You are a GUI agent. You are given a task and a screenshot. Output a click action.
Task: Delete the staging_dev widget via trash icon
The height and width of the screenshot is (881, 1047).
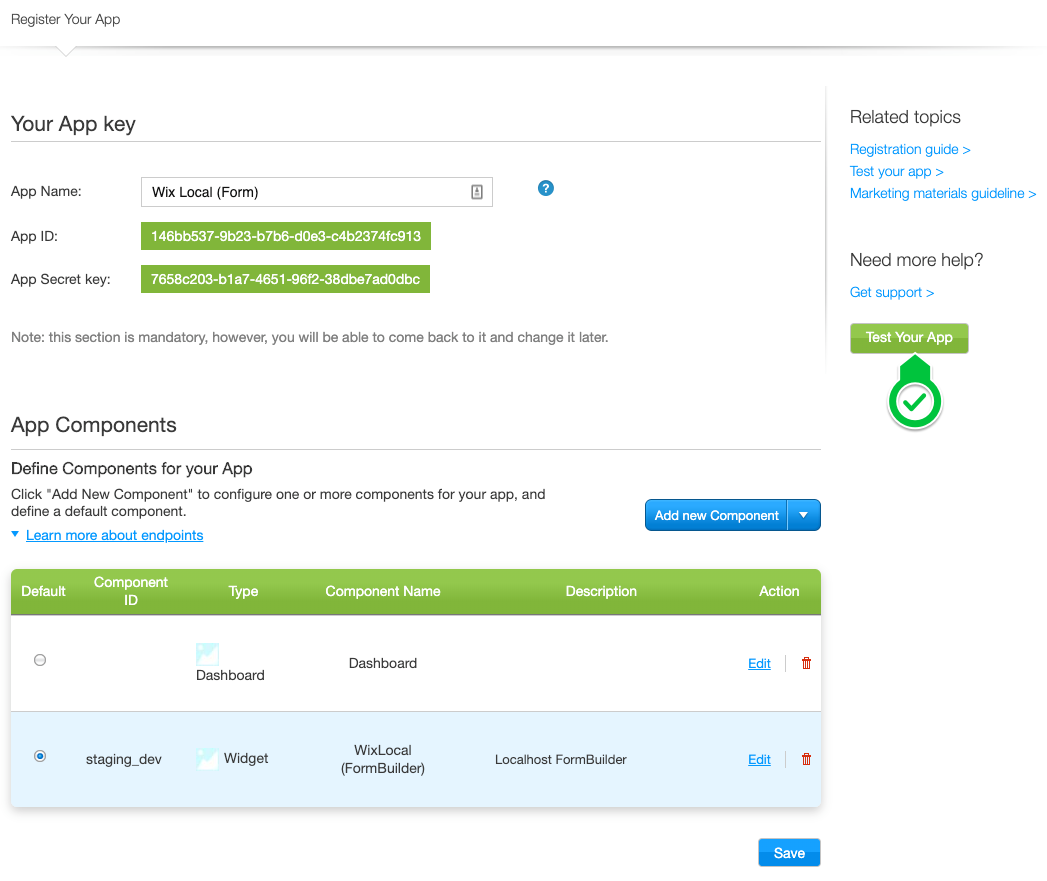point(807,759)
